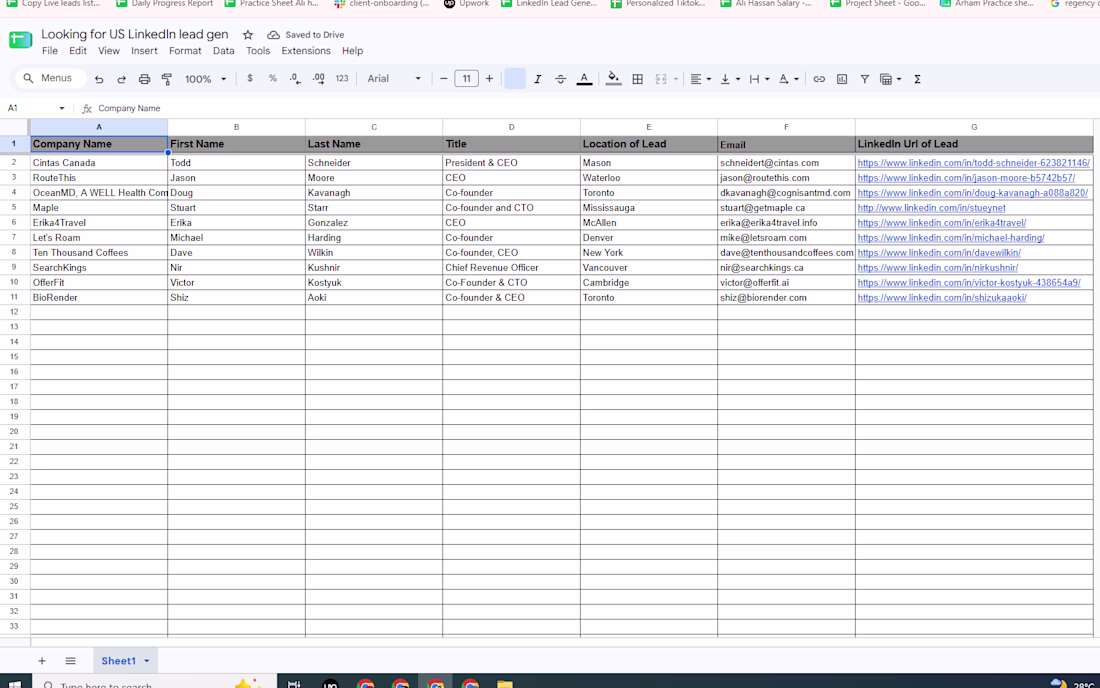Format selection as percent
The width and height of the screenshot is (1100, 688).
[x=272, y=79]
